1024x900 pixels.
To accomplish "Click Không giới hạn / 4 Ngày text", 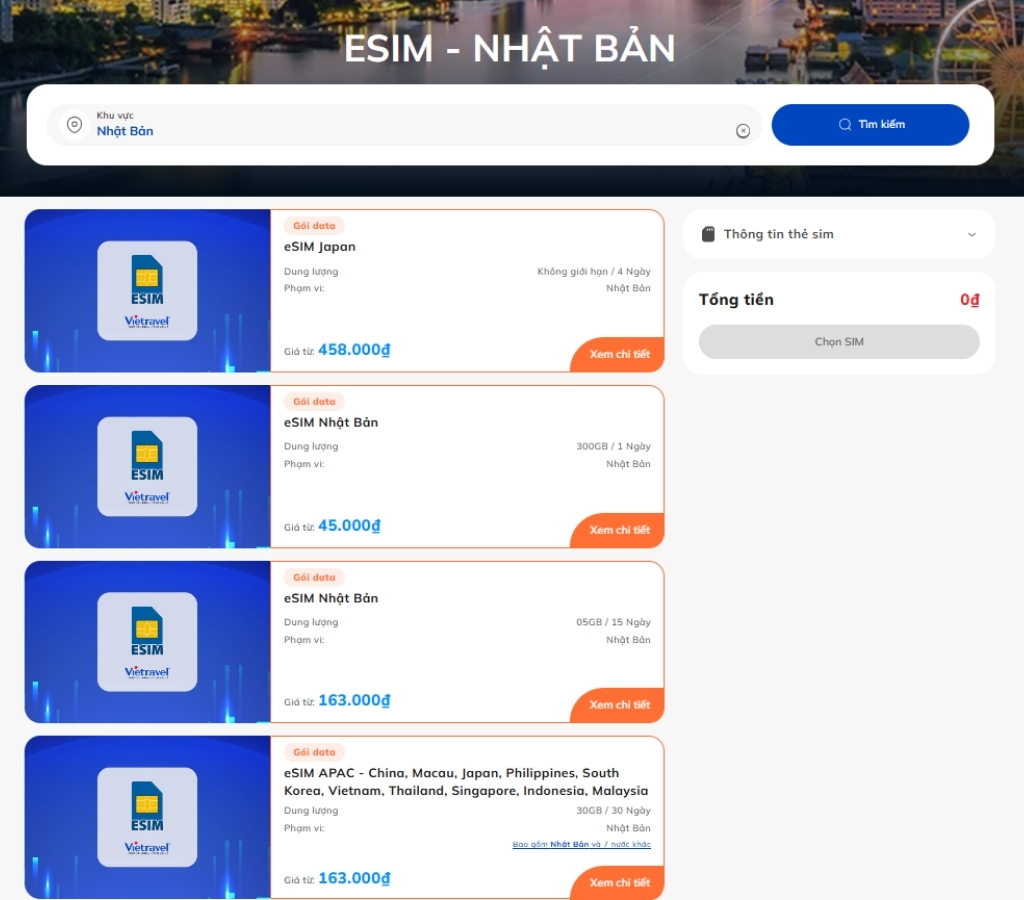I will pyautogui.click(x=594, y=271).
